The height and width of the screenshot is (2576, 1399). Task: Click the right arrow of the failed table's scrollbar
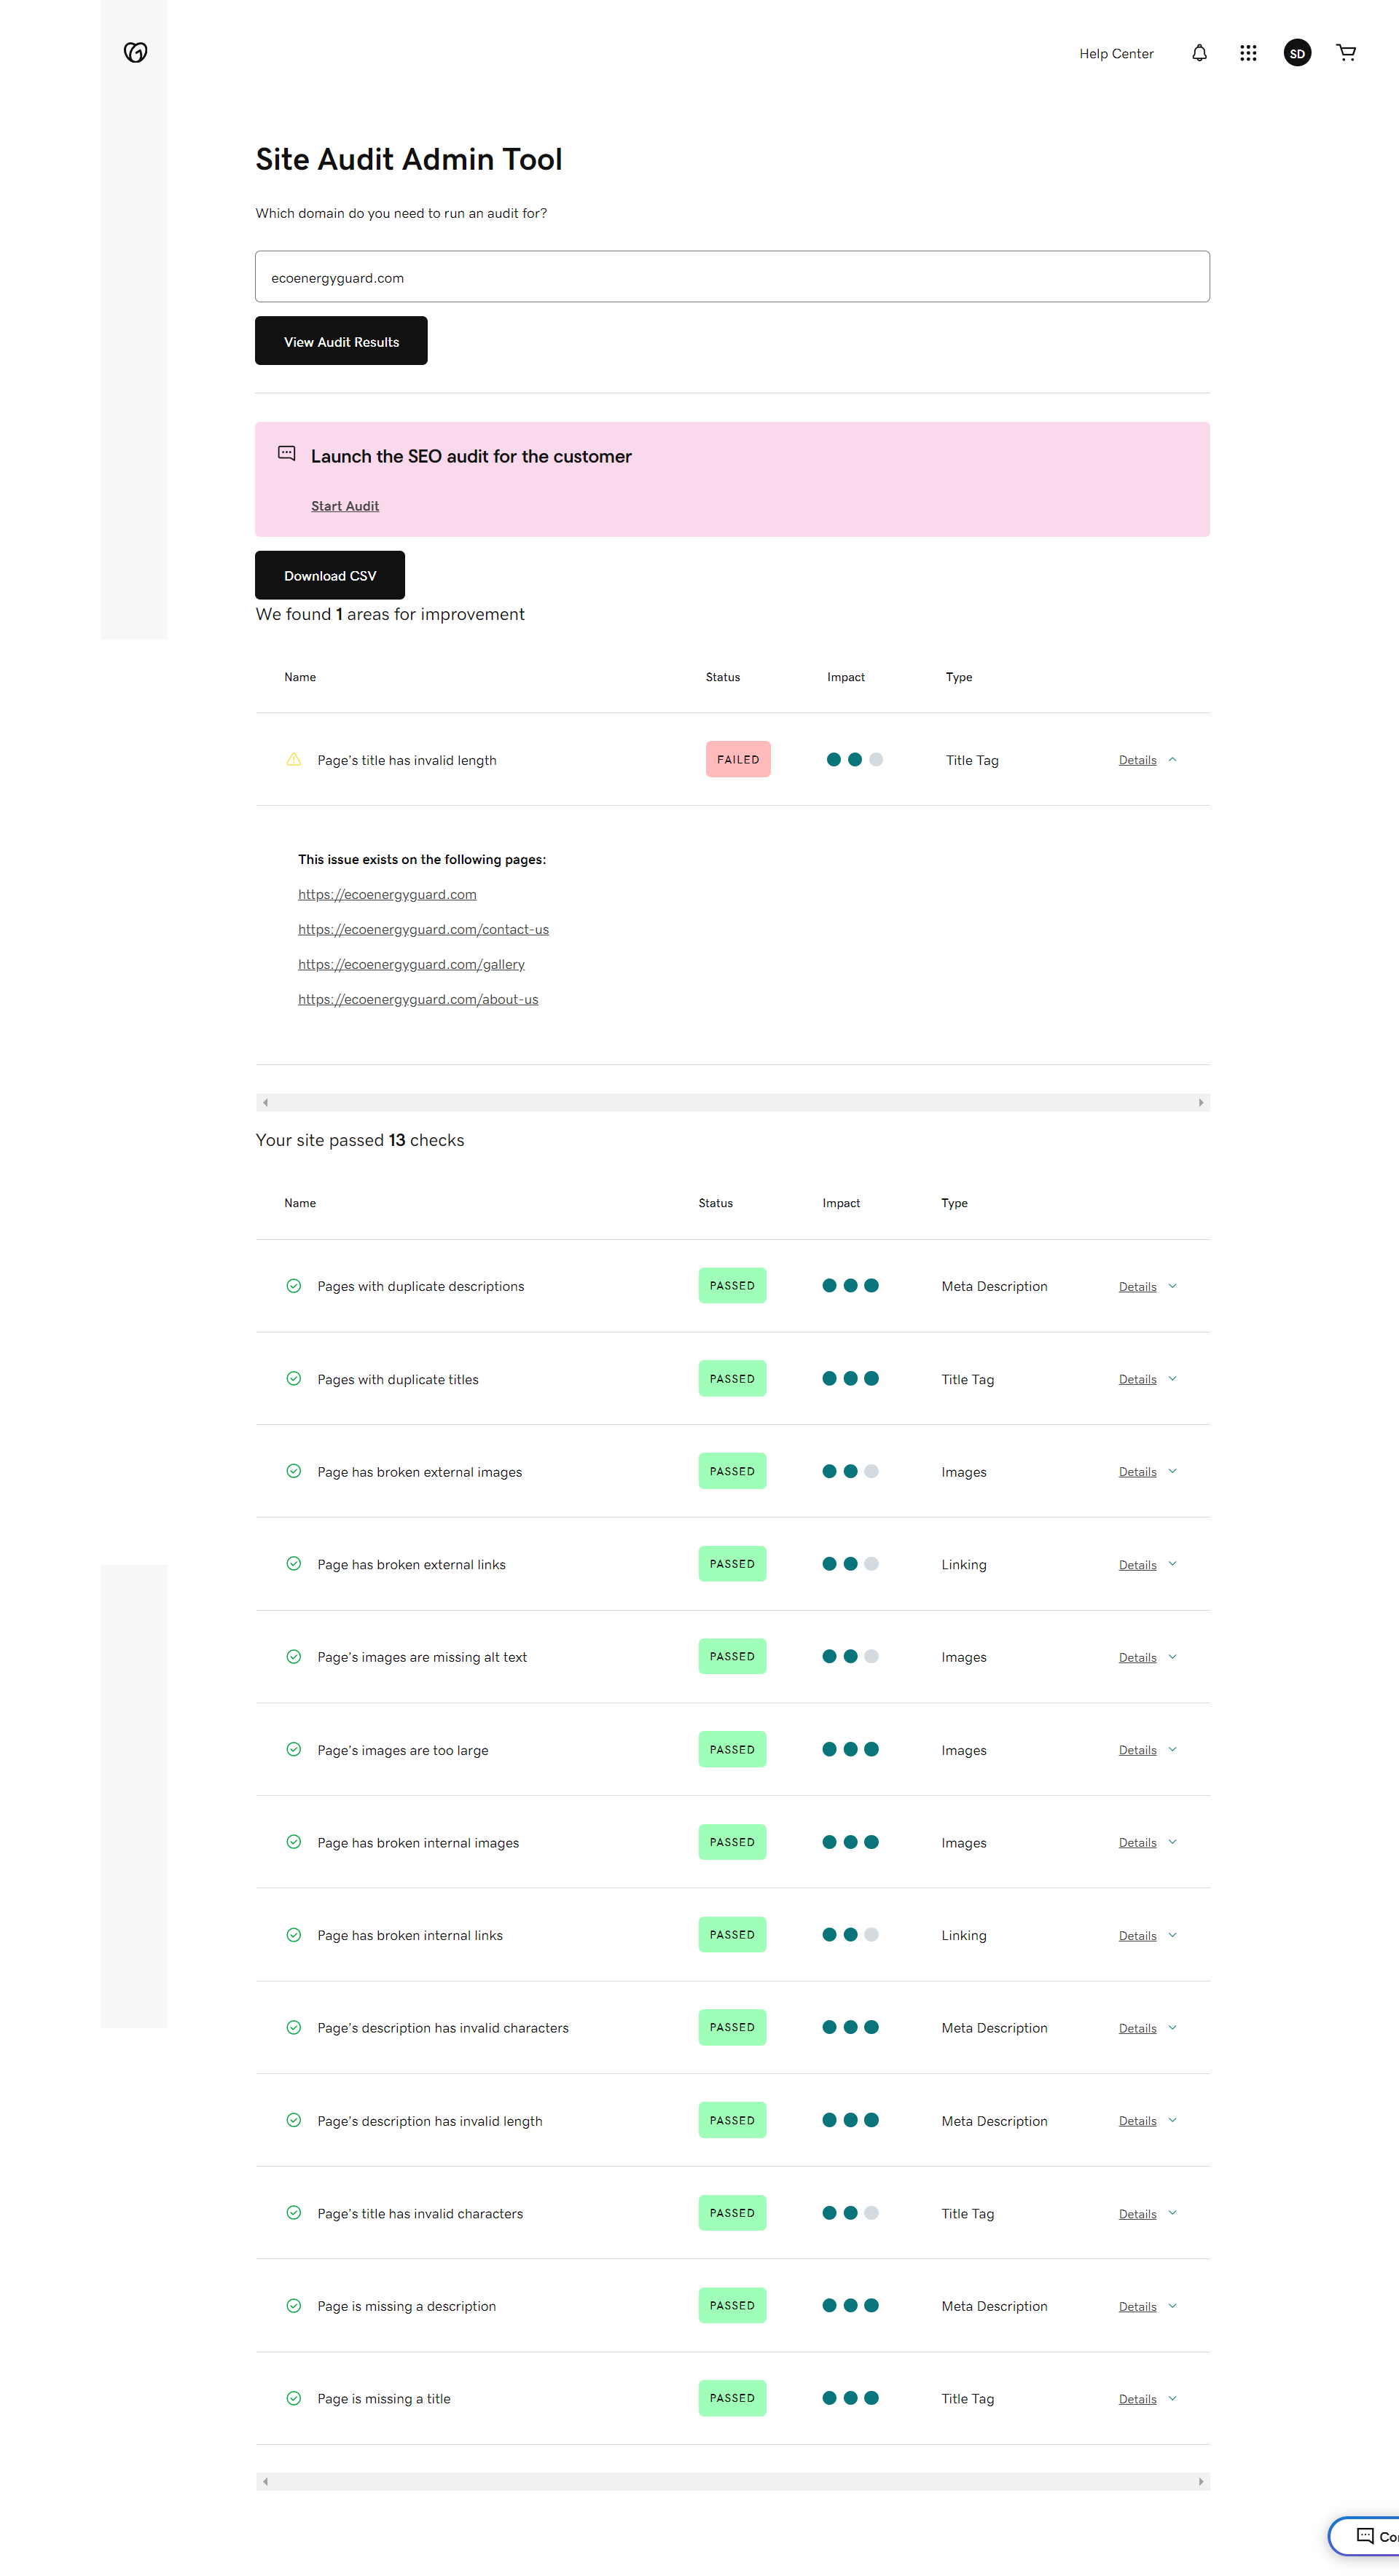(x=1200, y=1103)
